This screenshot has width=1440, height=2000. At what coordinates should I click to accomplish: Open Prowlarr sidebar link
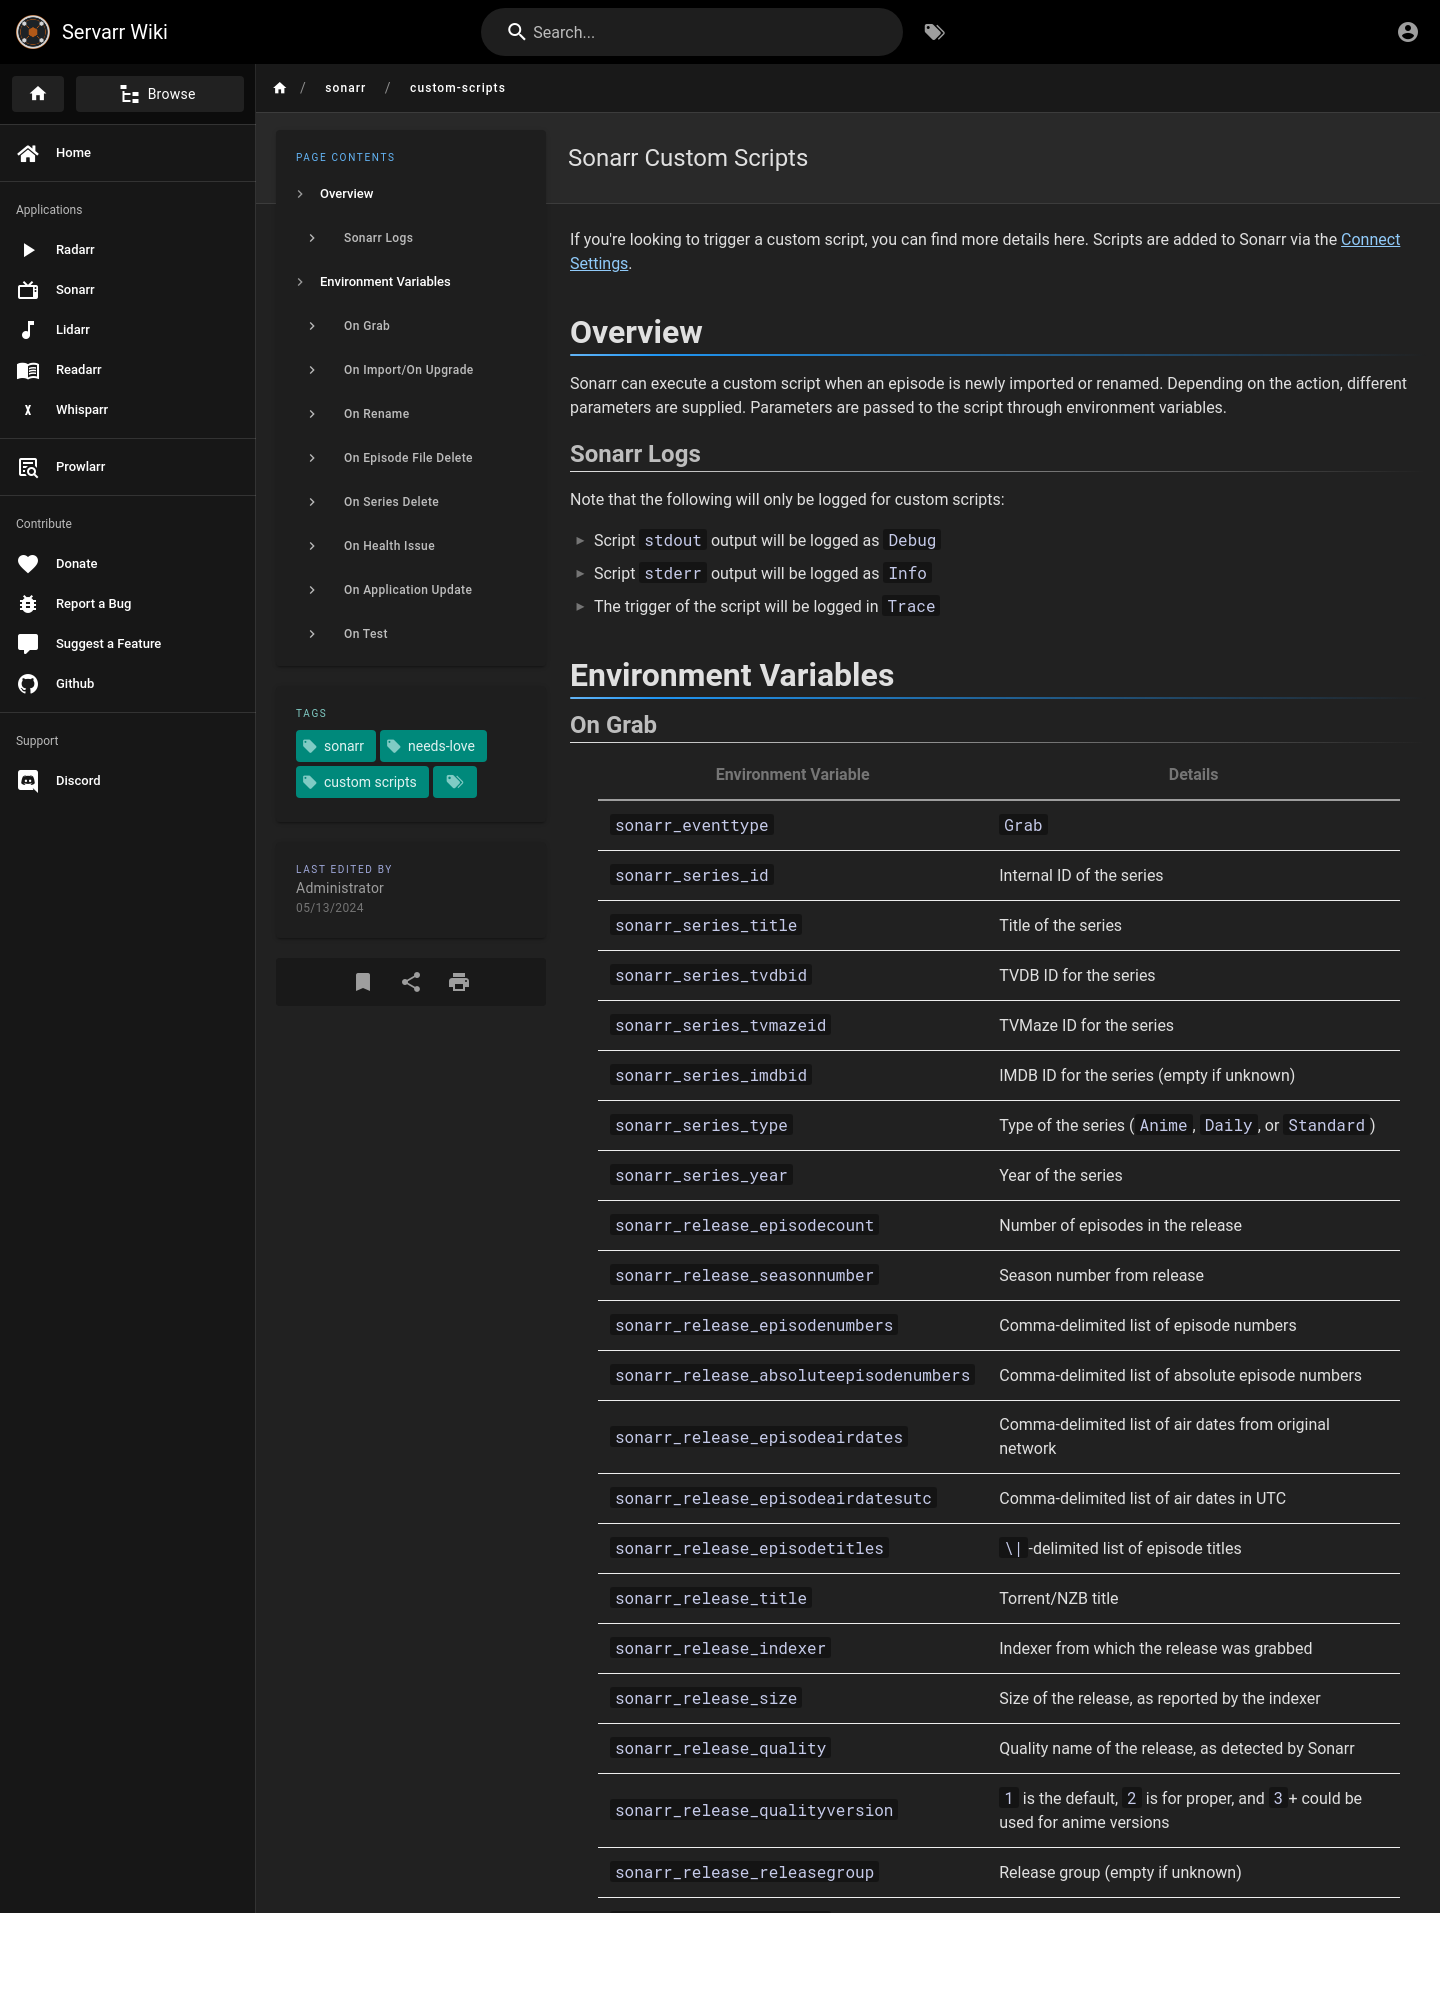[x=127, y=467]
